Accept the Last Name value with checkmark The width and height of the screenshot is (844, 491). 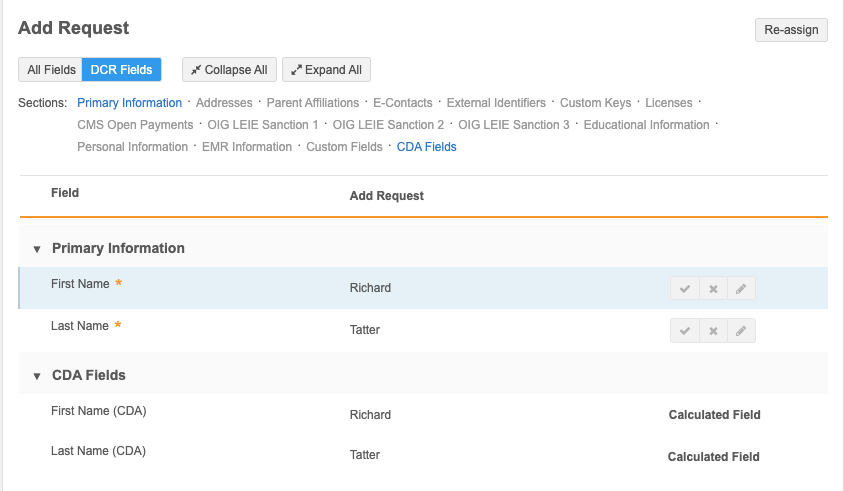pos(685,331)
